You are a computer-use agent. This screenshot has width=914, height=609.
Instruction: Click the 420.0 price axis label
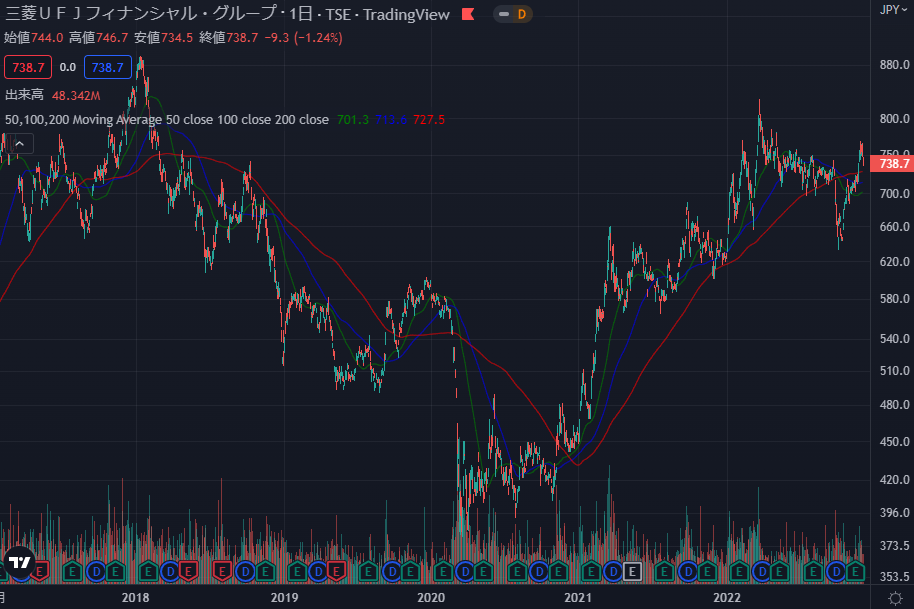[x=894, y=480]
